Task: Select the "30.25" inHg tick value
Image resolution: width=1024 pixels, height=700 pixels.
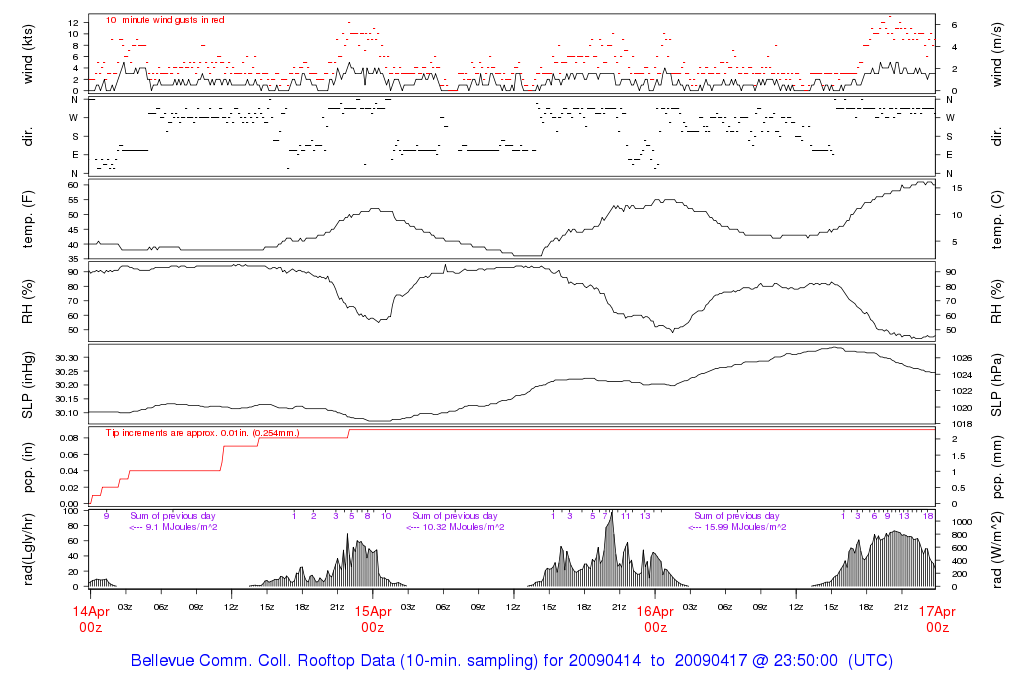Action: pos(67,372)
